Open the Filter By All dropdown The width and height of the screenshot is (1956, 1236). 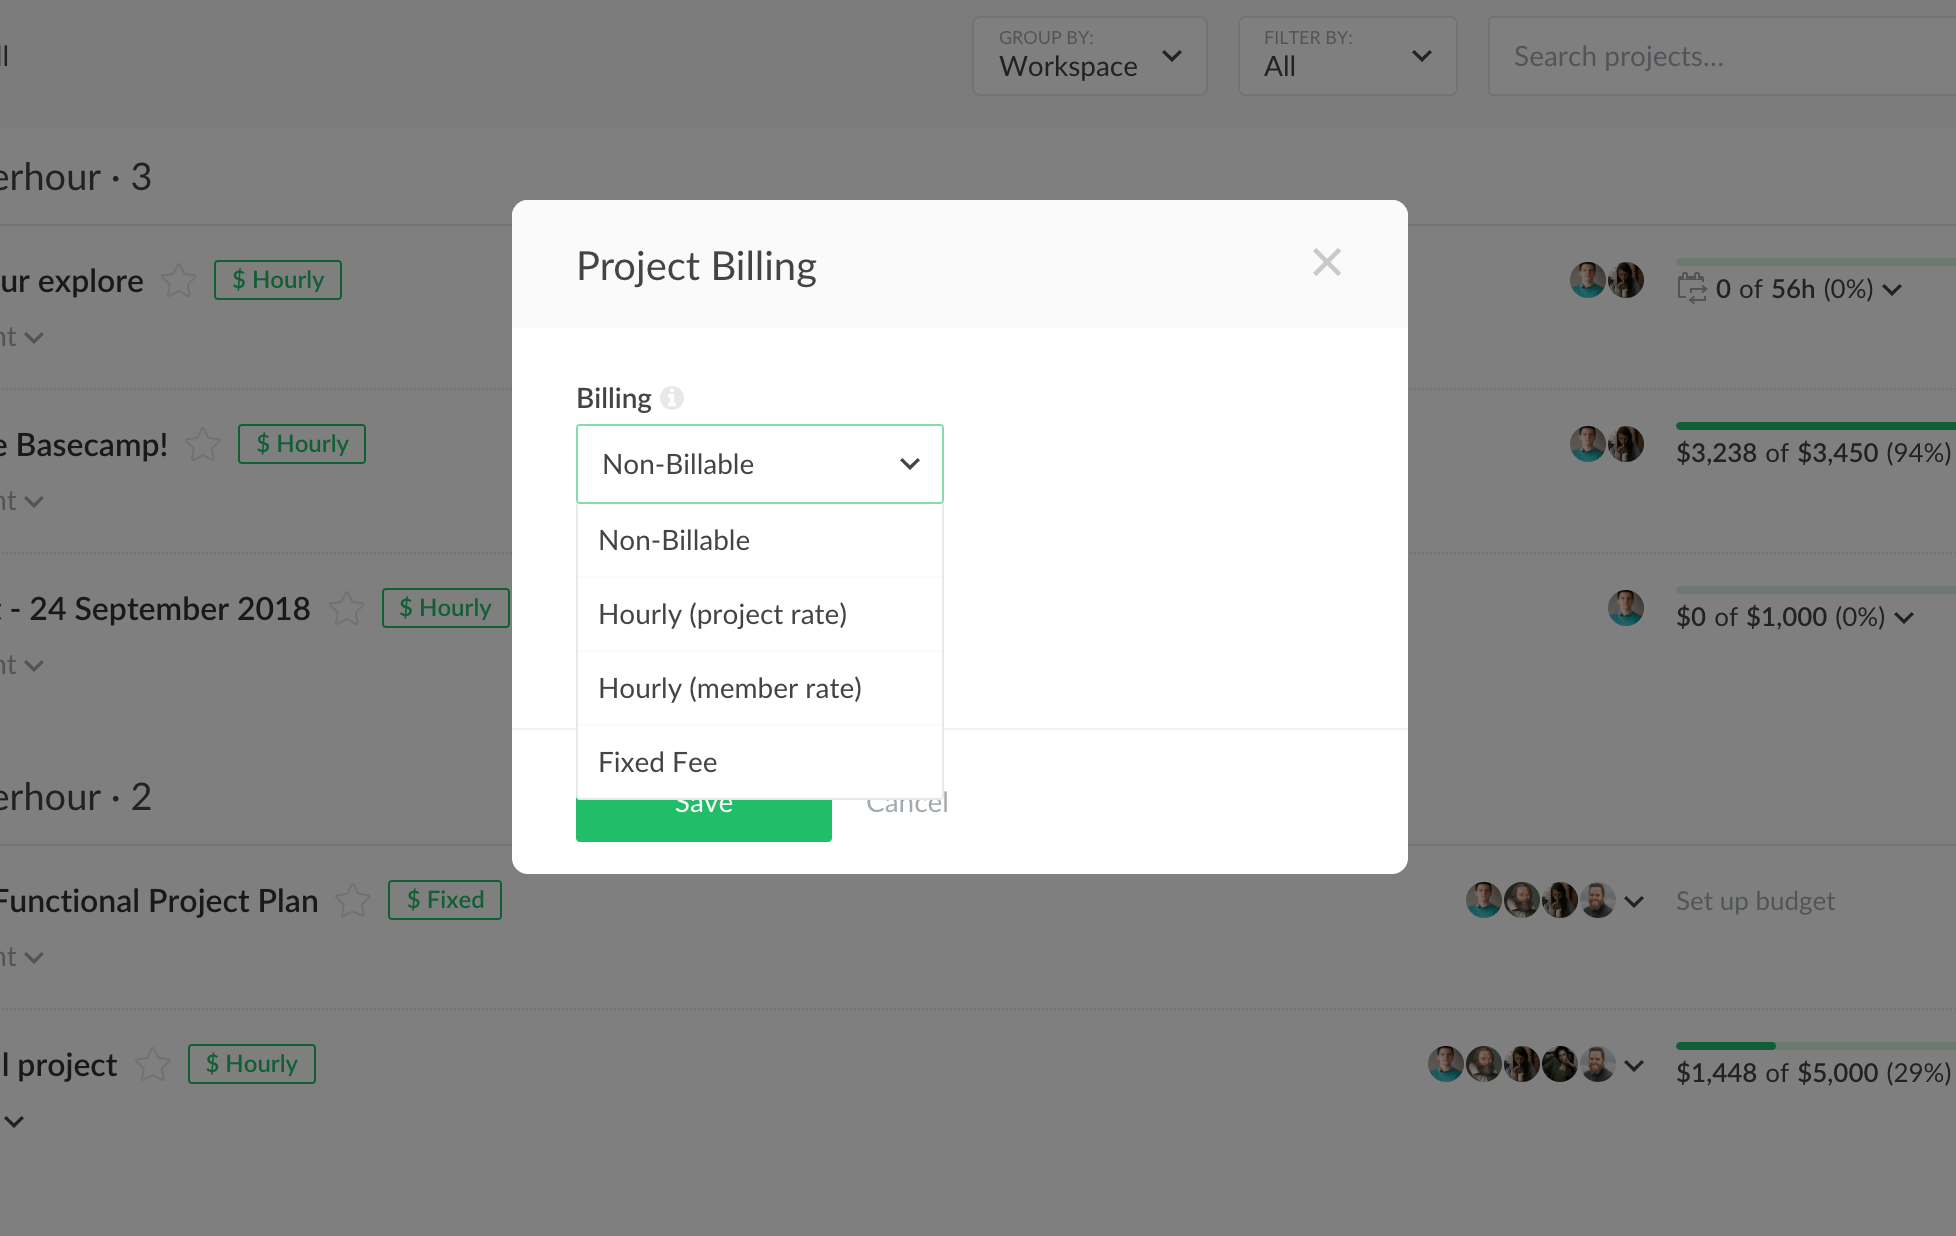click(x=1346, y=56)
